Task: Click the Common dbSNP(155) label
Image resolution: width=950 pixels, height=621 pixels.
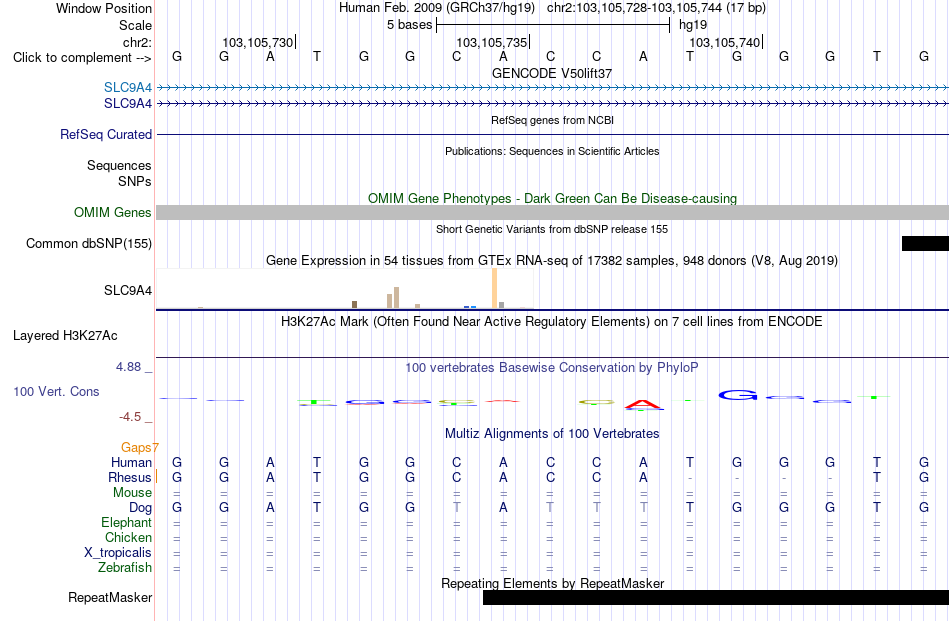Action: pos(89,244)
